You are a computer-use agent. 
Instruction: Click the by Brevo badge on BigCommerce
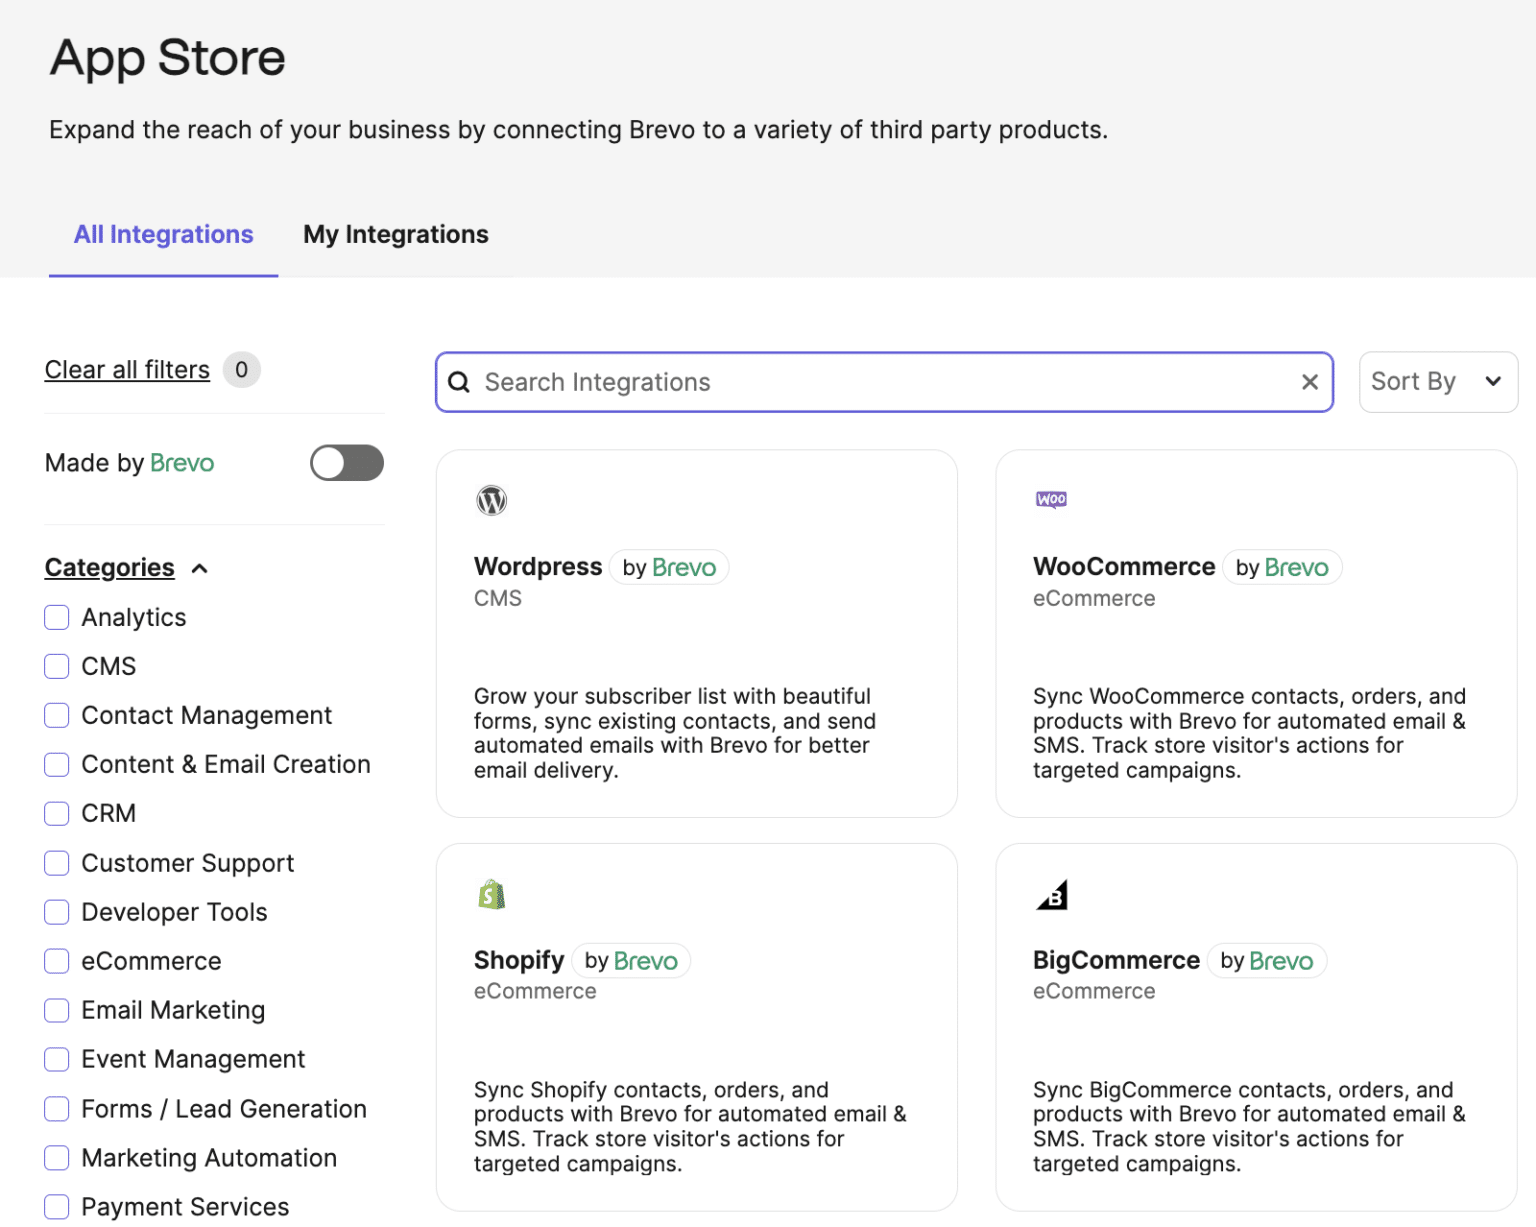[1267, 961]
